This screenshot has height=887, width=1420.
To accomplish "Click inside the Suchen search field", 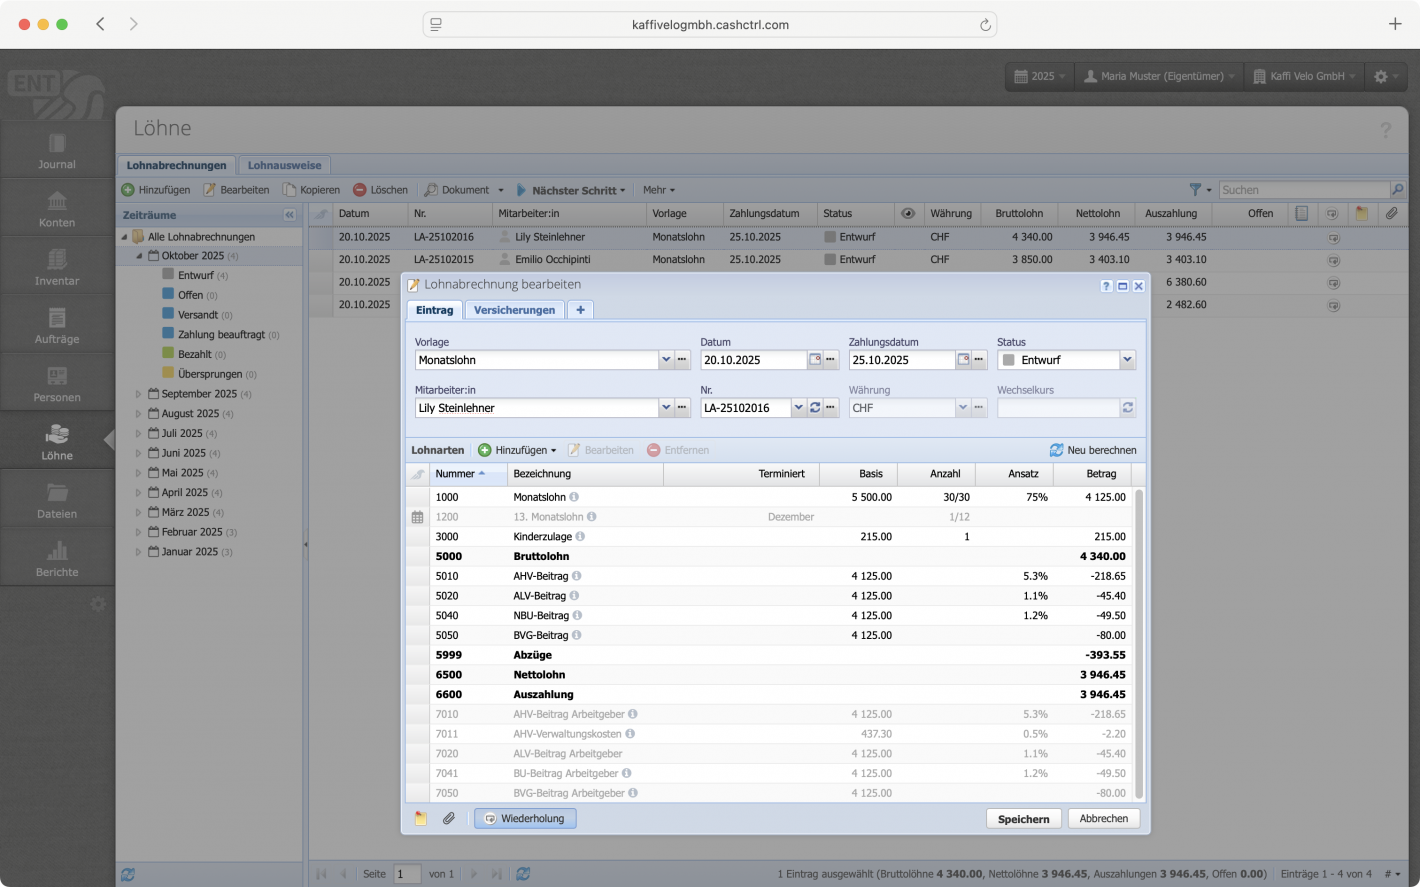I will point(1300,189).
